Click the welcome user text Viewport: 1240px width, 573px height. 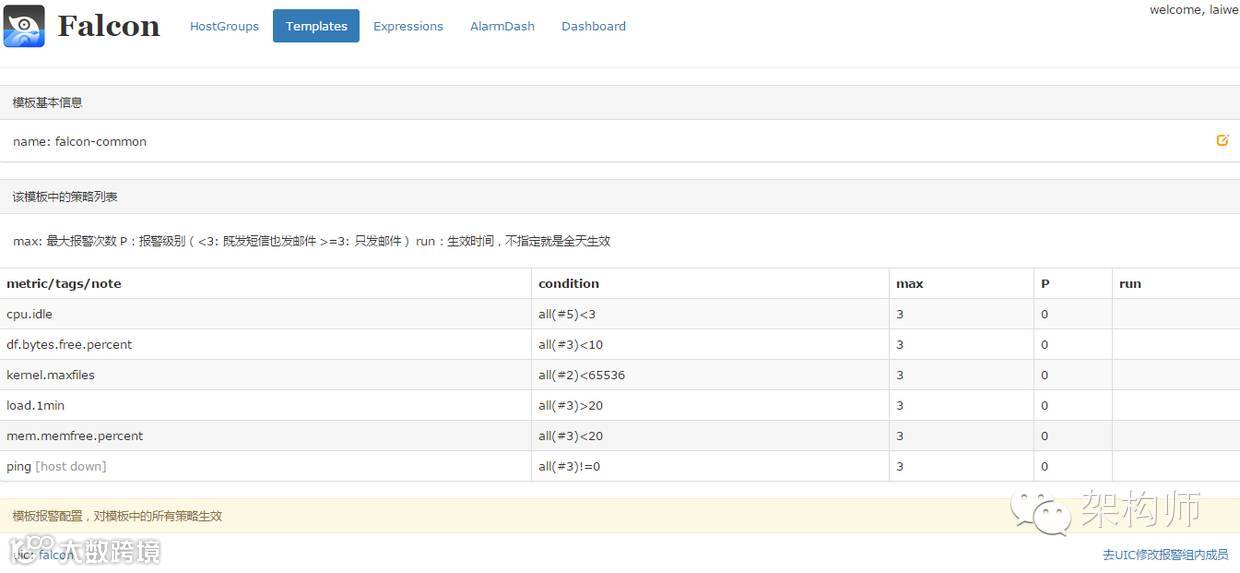pos(1194,10)
